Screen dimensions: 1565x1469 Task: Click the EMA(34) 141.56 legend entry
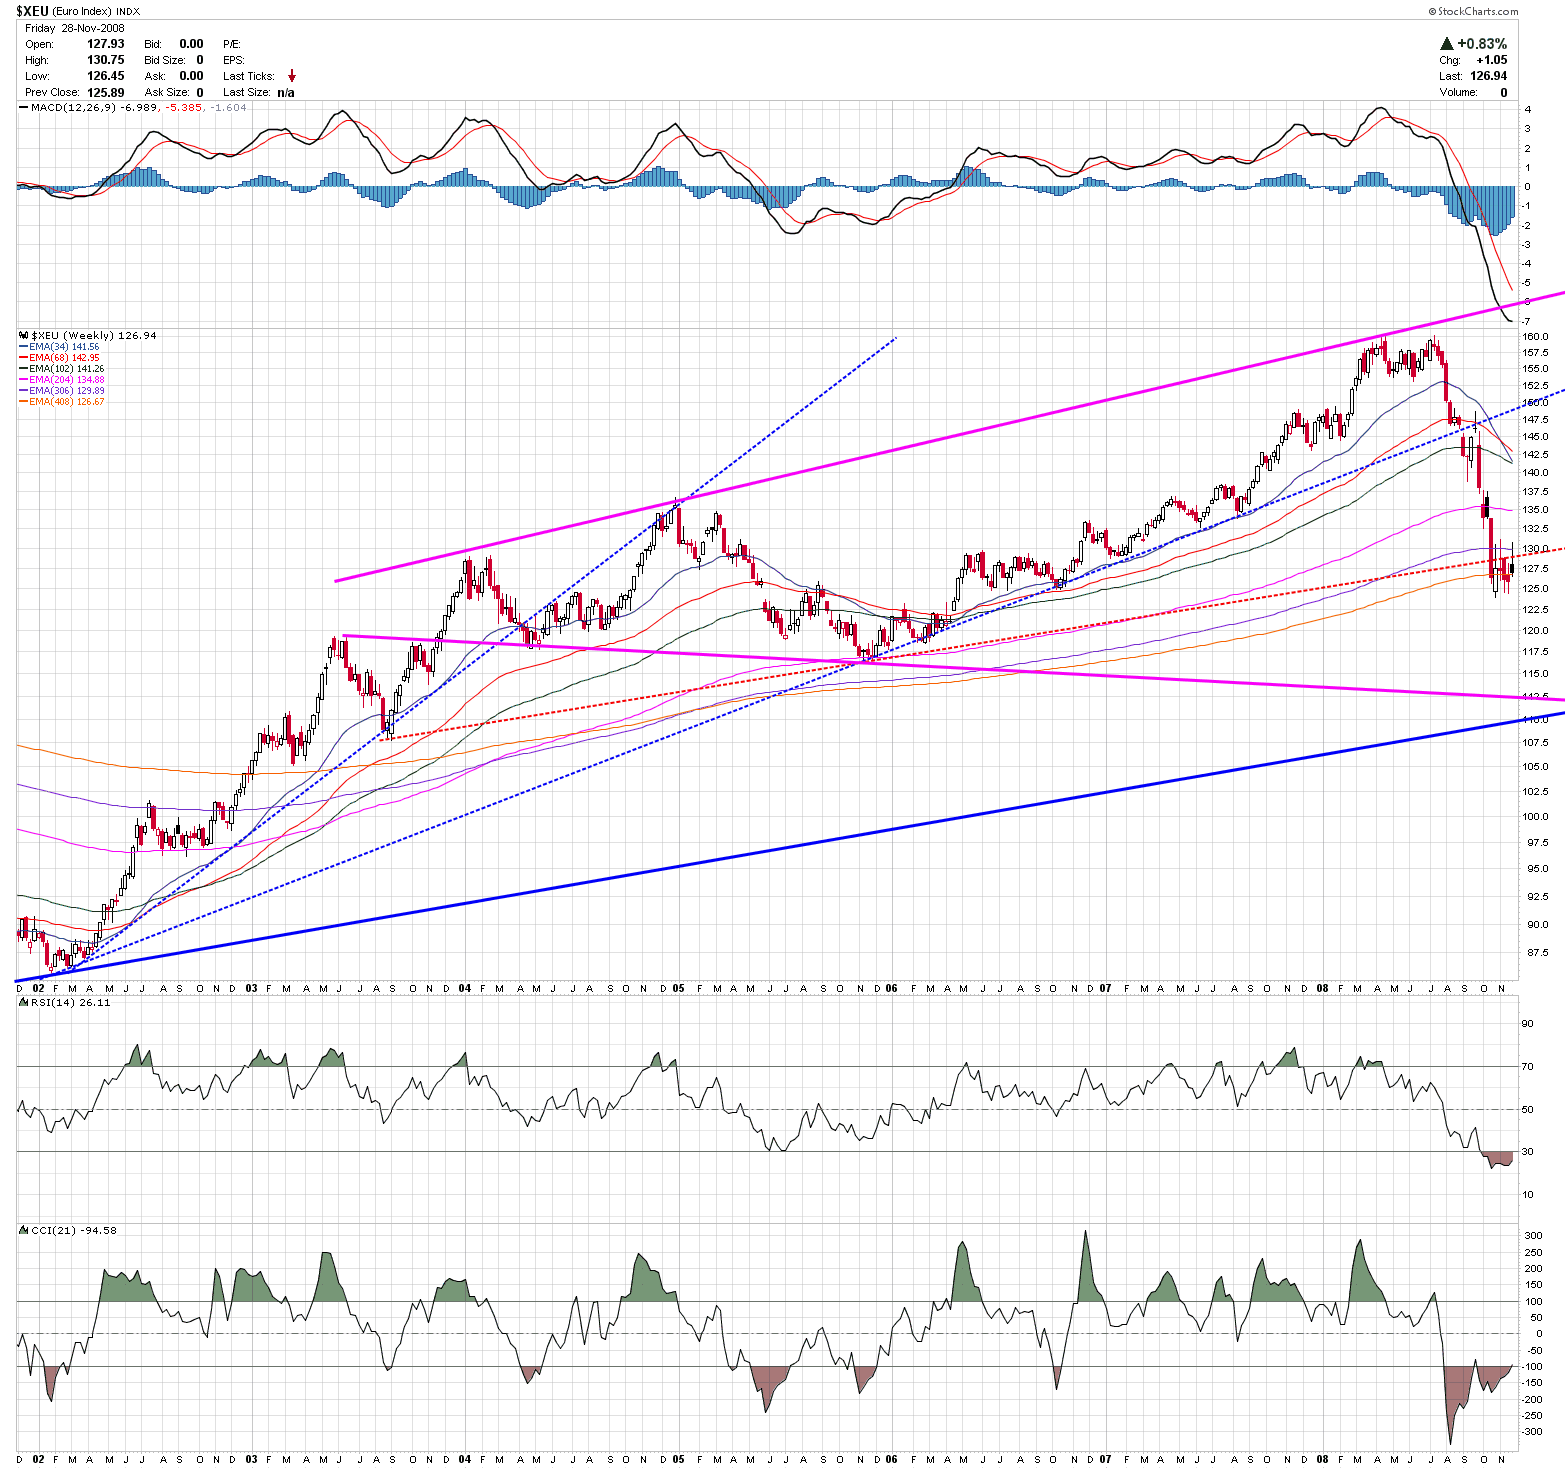(x=64, y=347)
